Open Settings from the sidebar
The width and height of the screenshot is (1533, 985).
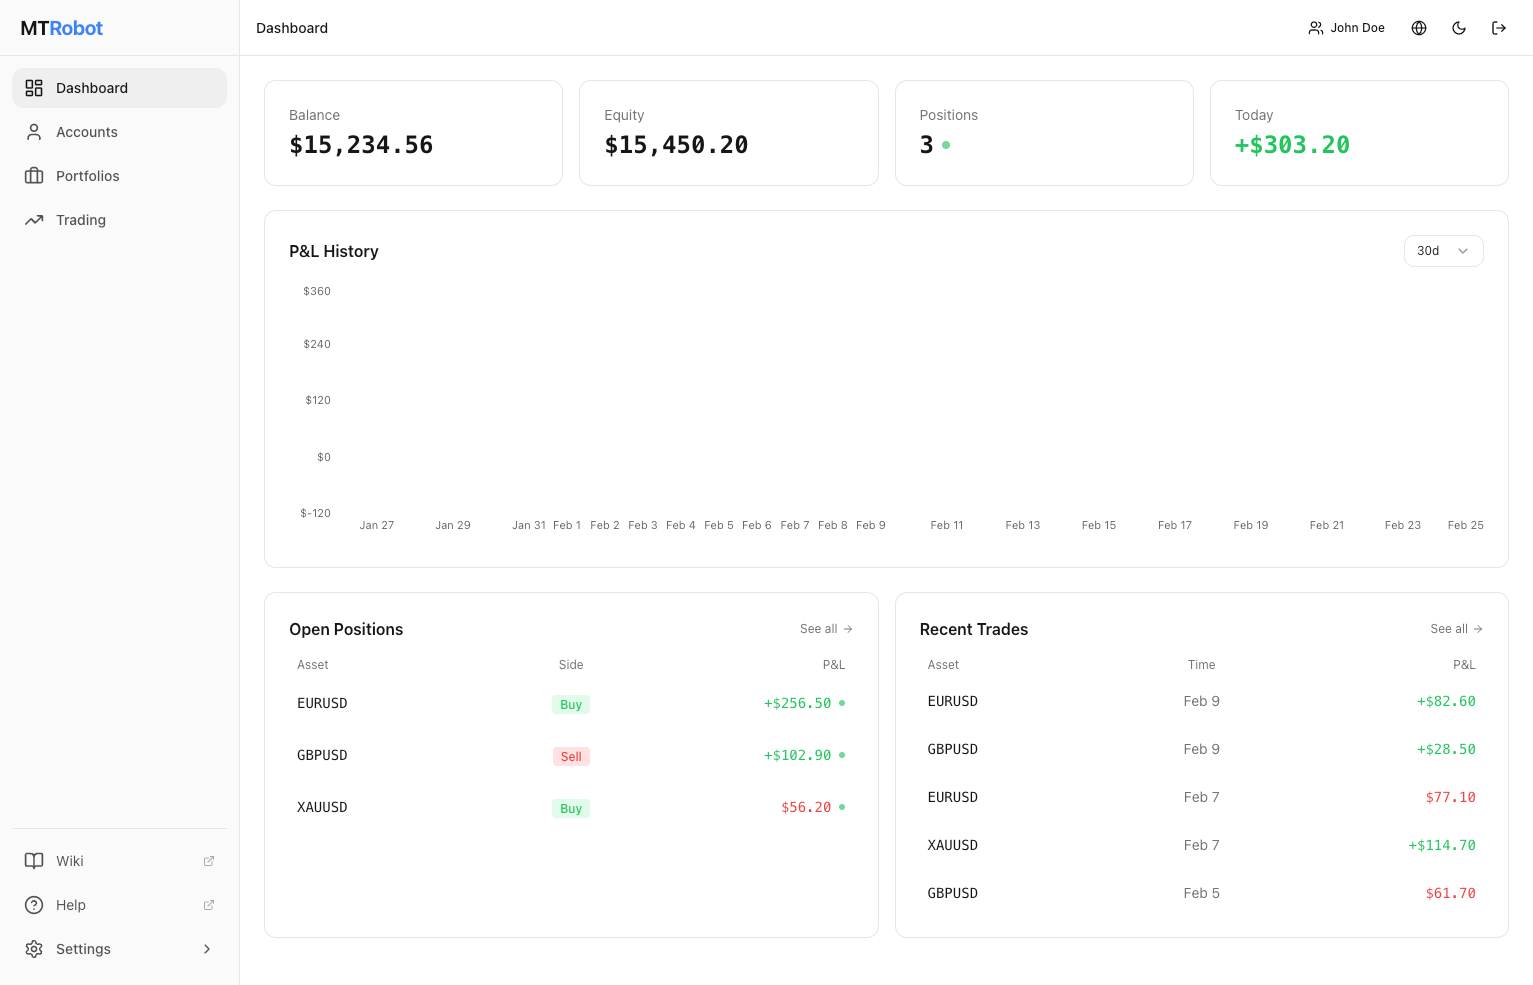click(x=83, y=949)
